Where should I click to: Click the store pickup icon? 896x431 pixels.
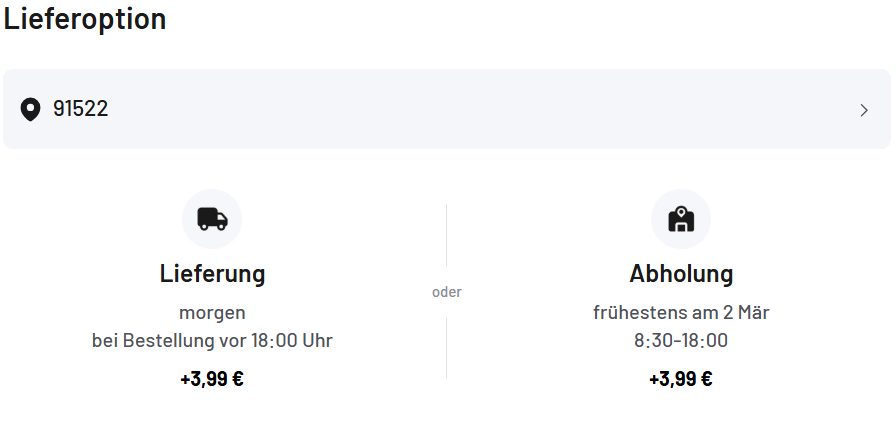tap(681, 219)
